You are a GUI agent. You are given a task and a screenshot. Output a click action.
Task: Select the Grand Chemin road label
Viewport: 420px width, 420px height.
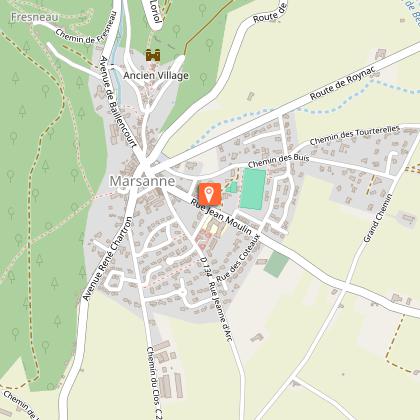[378, 218]
